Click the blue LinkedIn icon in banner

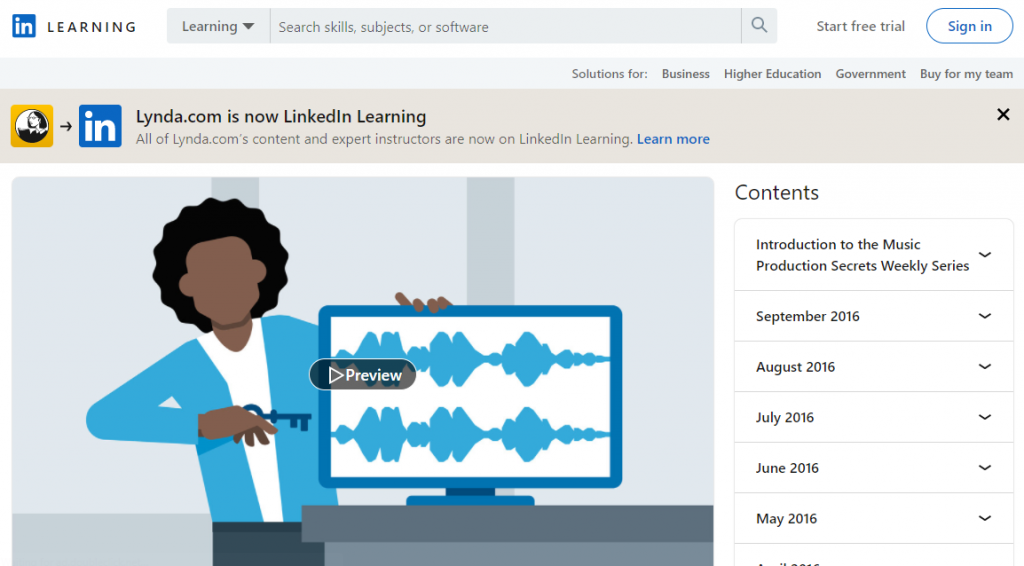[x=100, y=126]
